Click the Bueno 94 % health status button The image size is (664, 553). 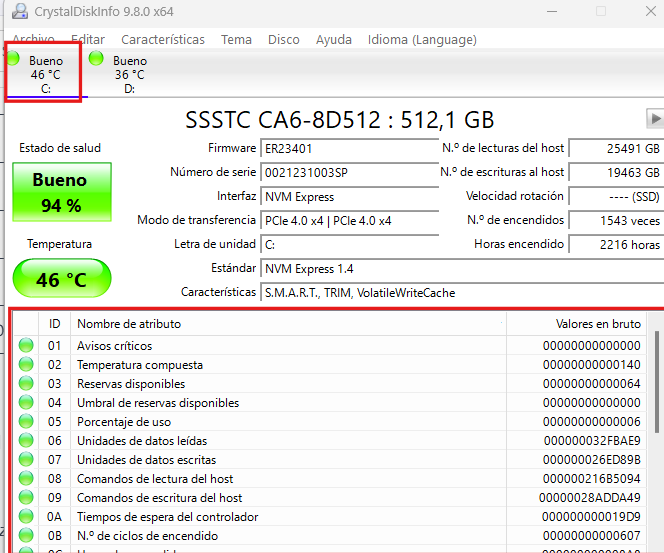(62, 192)
